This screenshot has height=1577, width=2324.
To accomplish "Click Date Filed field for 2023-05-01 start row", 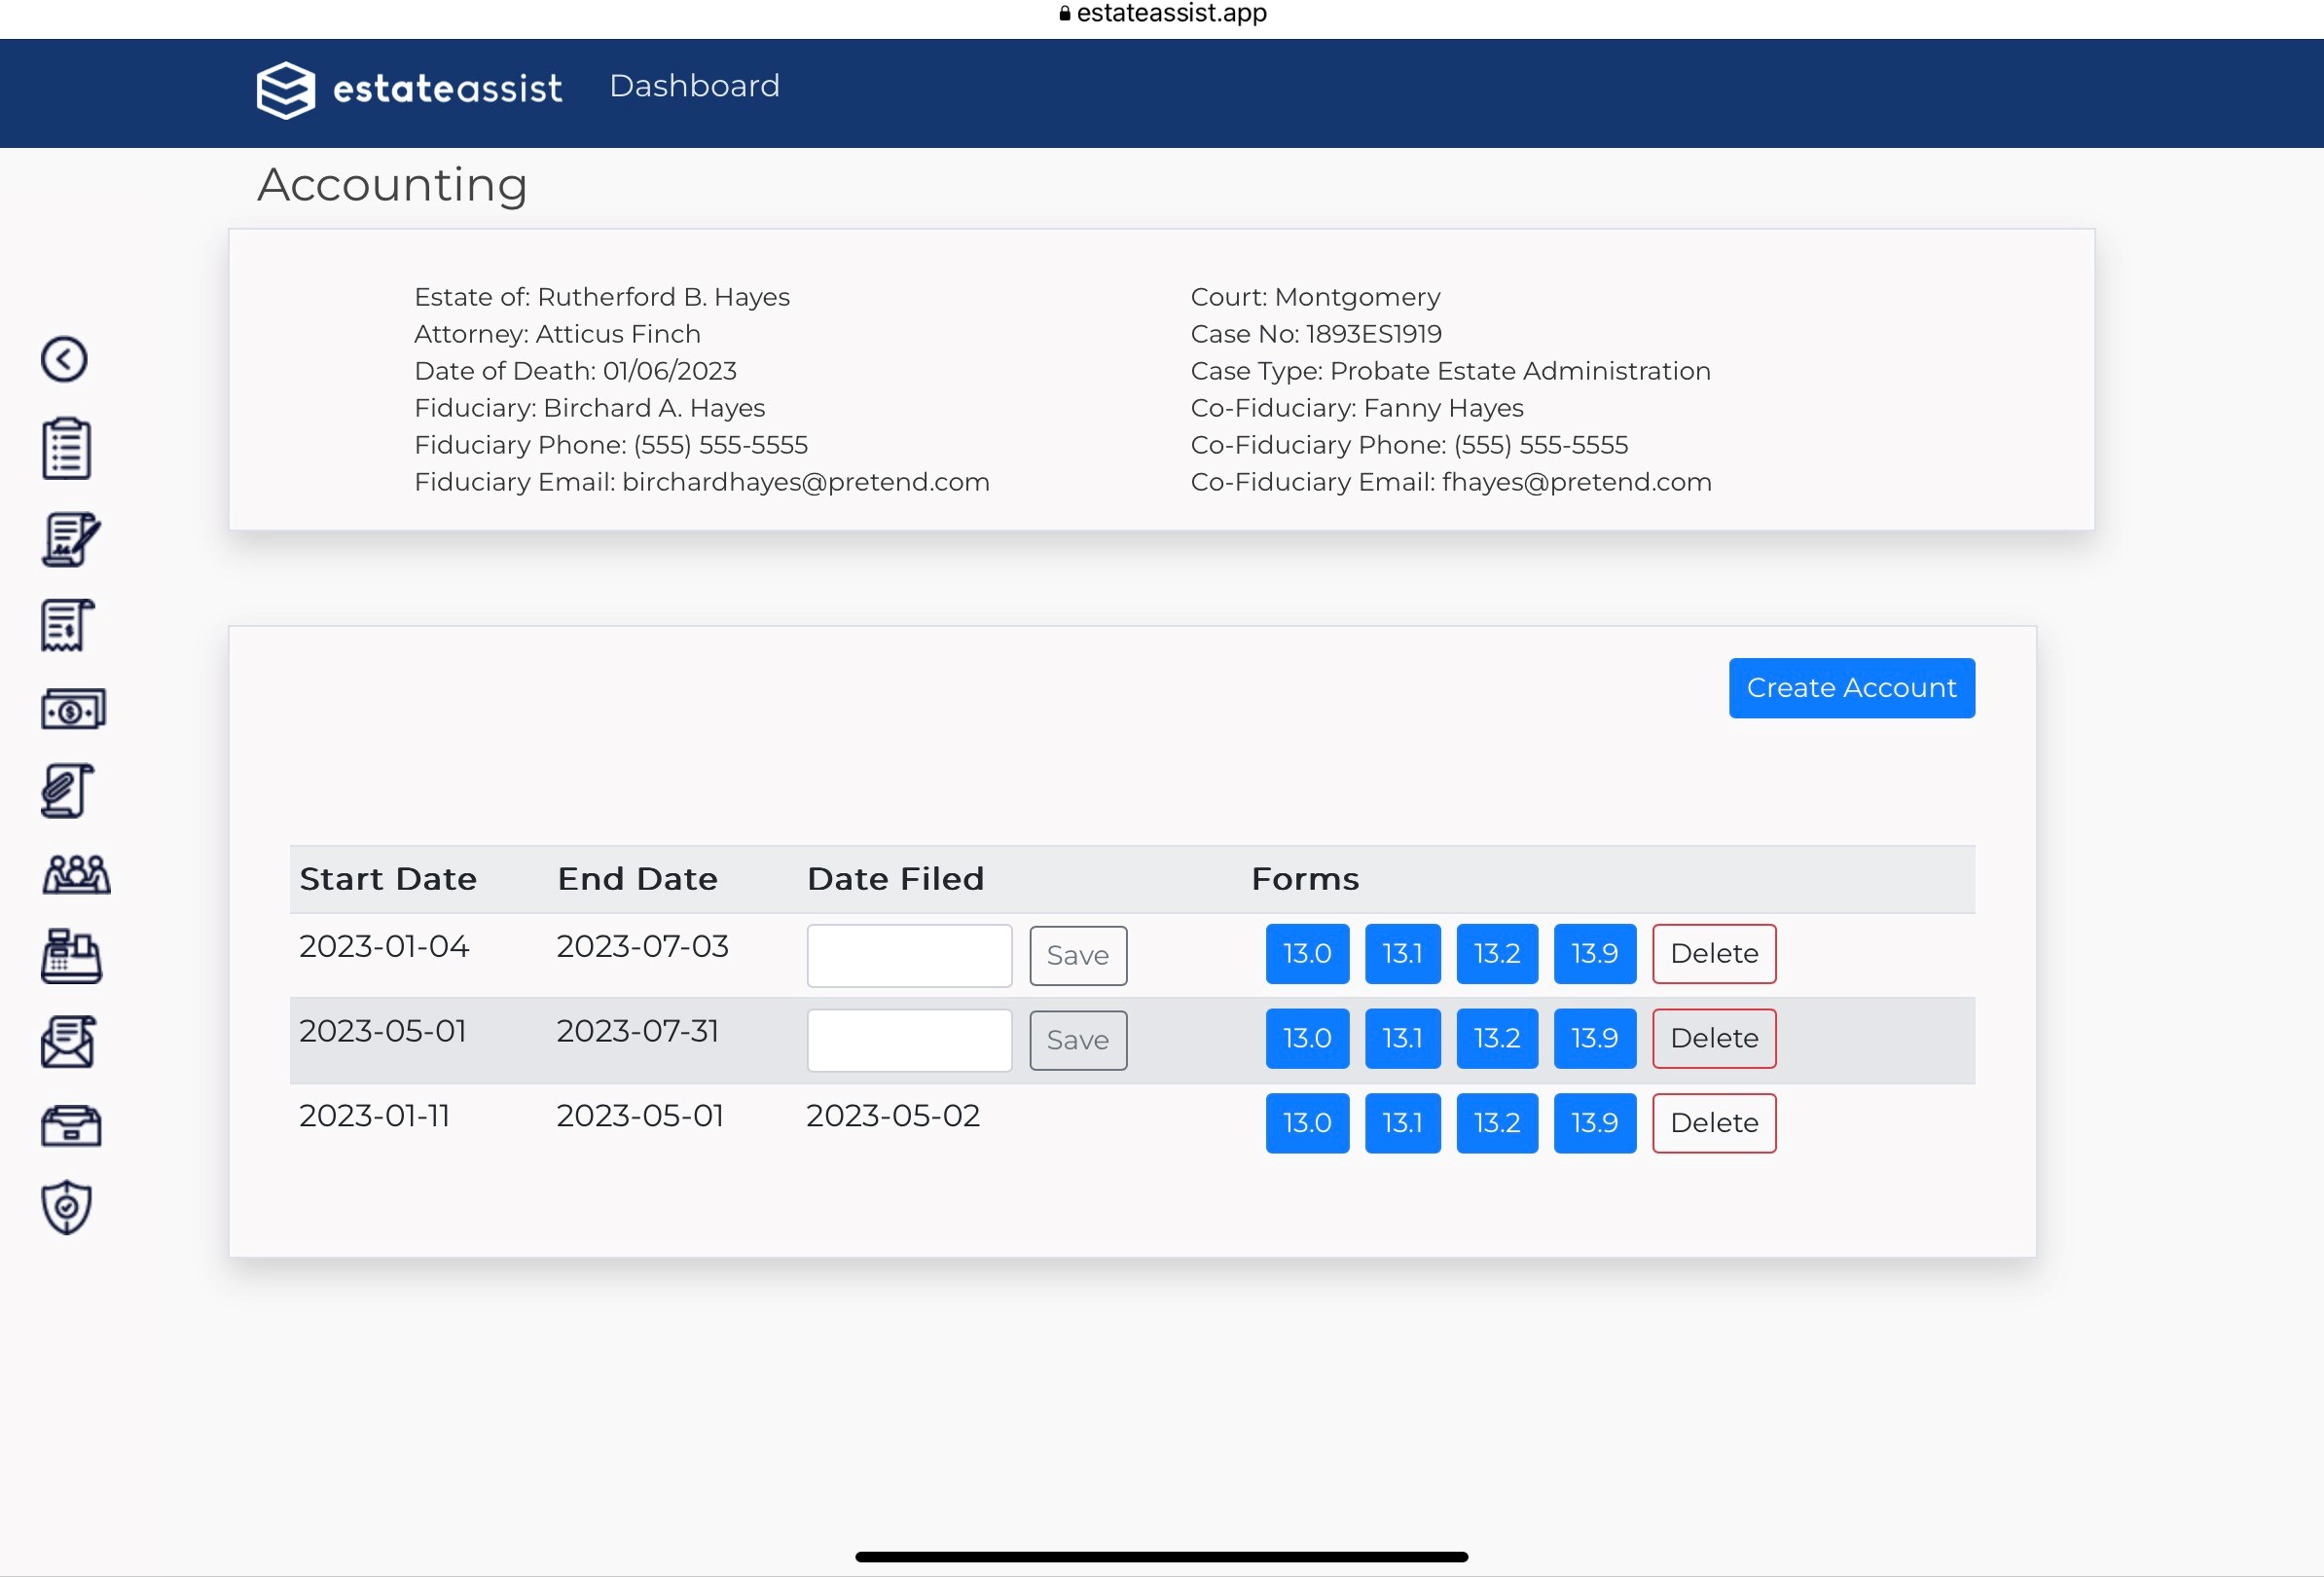I will [909, 1040].
